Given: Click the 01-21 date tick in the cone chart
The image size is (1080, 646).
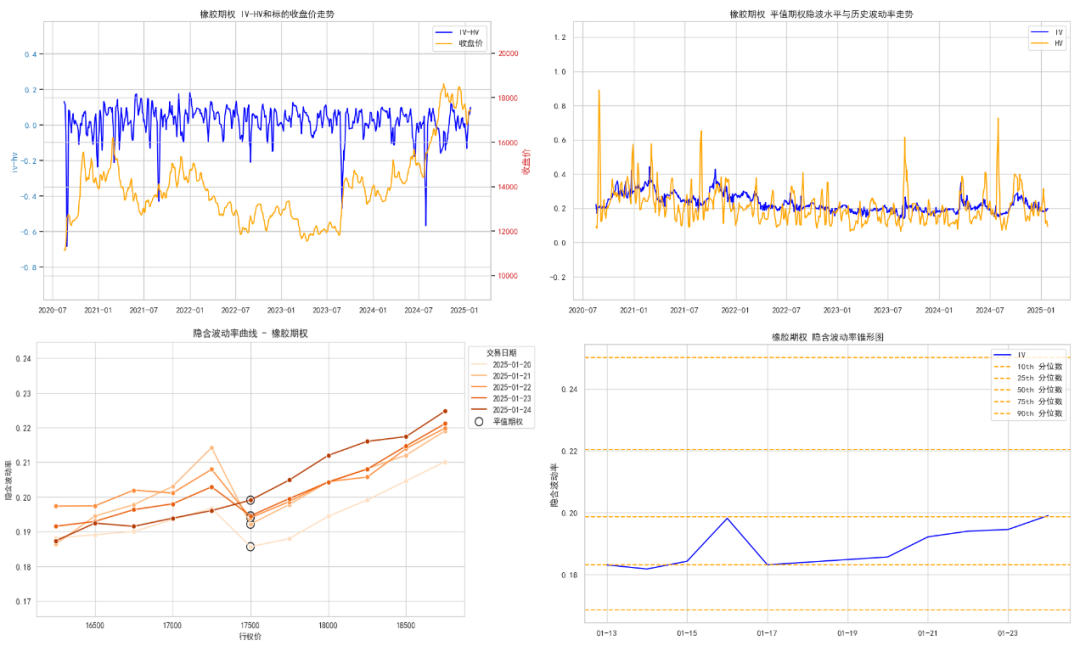Looking at the screenshot, I should (x=928, y=634).
